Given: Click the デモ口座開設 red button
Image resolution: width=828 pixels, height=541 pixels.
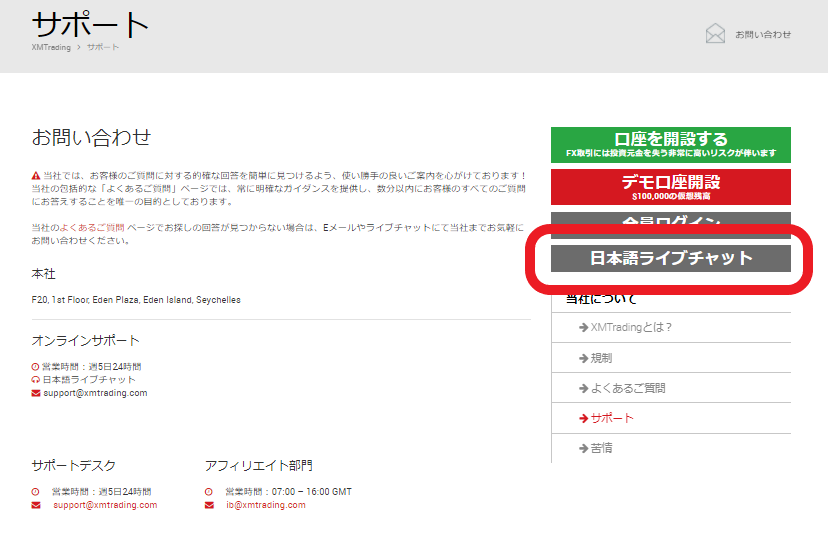Looking at the screenshot, I should [670, 186].
